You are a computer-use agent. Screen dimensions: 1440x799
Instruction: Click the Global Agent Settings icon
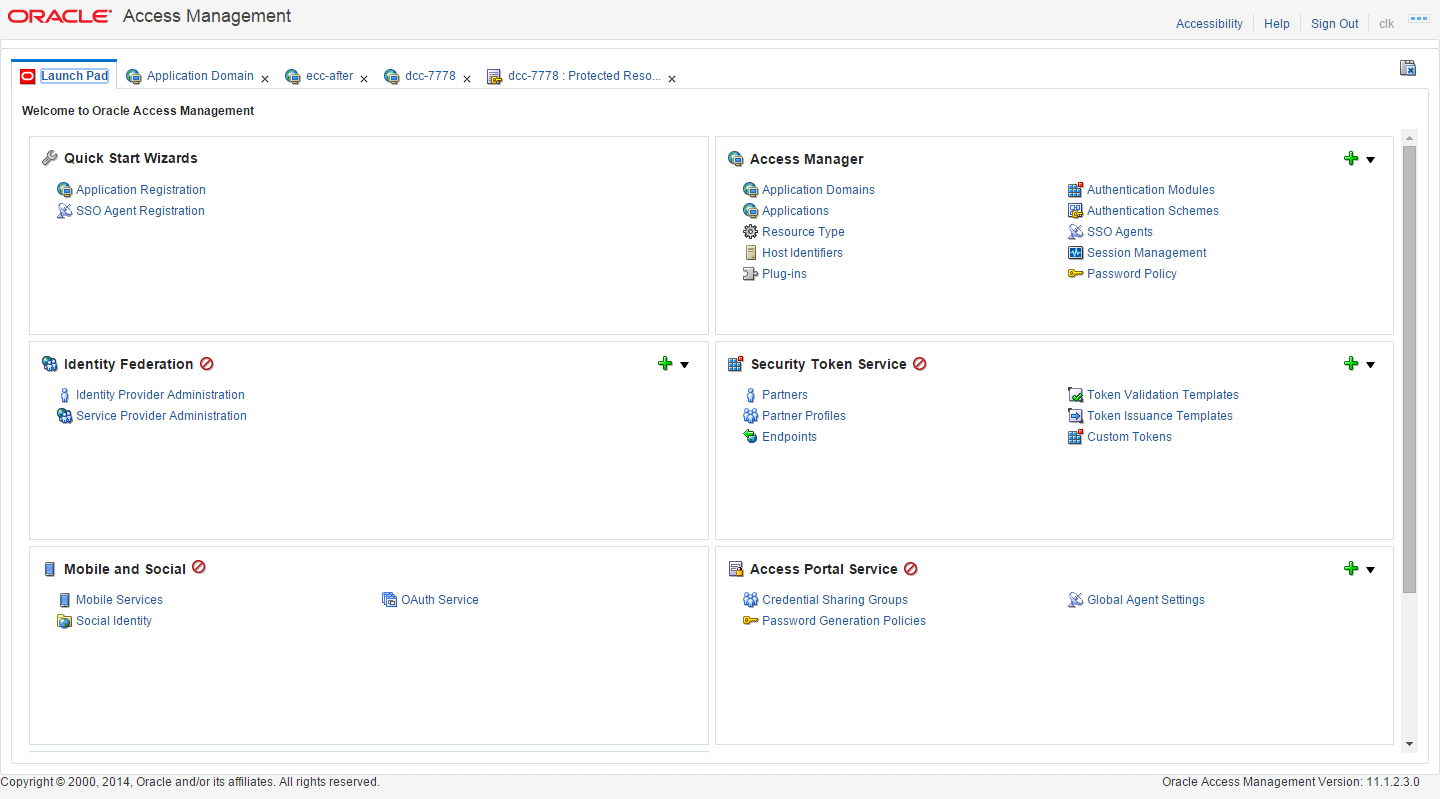(1075, 600)
